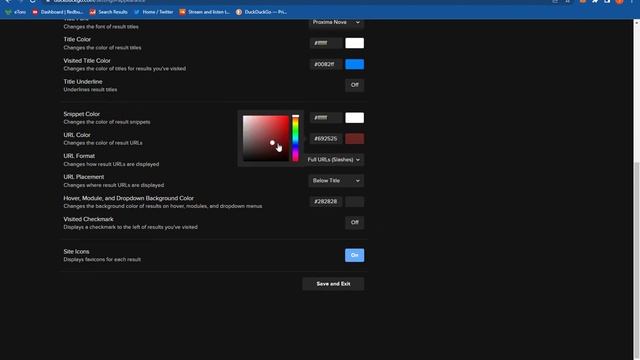Edit the Visited Title Color hex field
The height and width of the screenshot is (360, 640).
pyautogui.click(x=326, y=64)
